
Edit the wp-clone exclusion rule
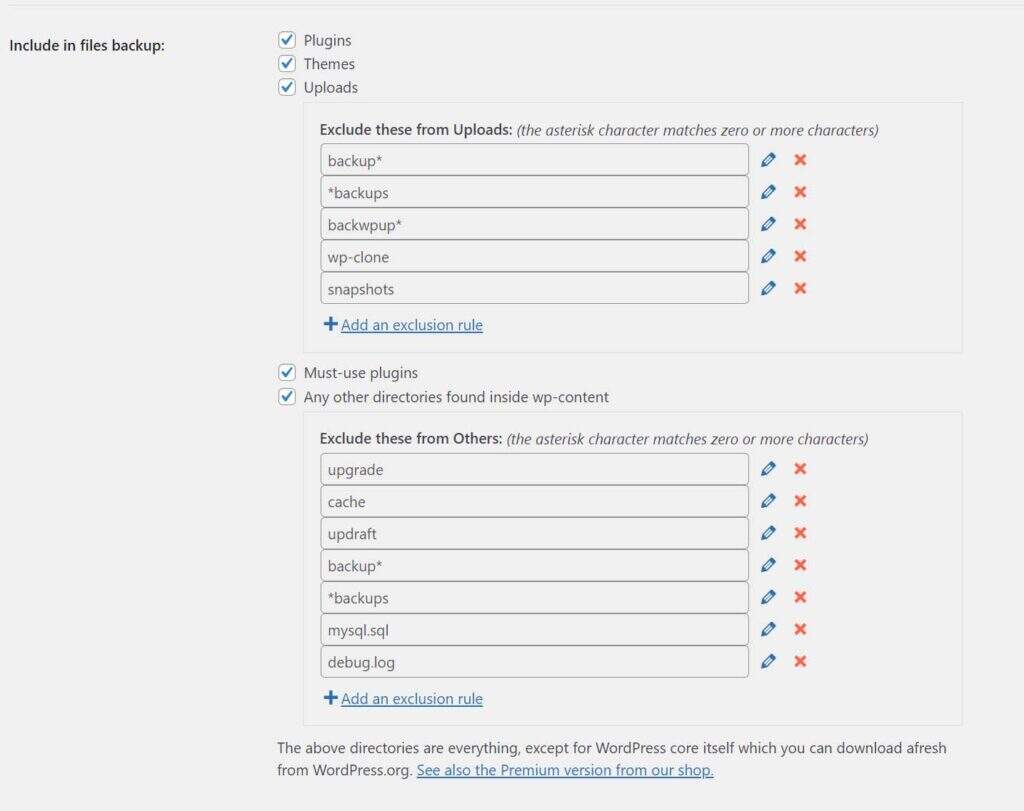(768, 256)
